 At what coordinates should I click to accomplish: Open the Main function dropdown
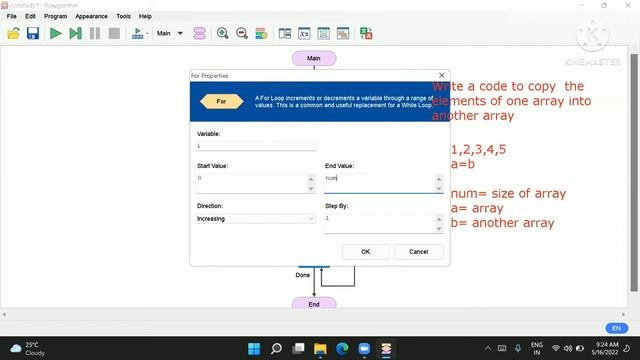[x=170, y=33]
